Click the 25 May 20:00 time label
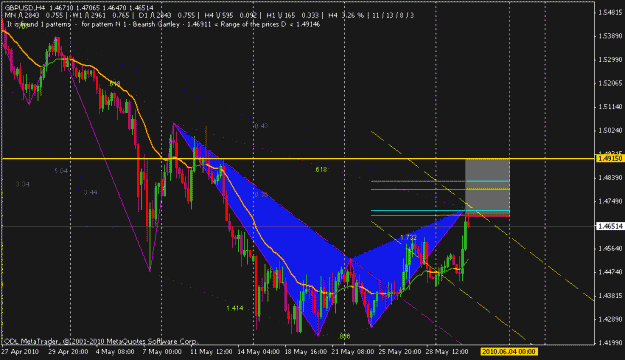This screenshot has height=360, width=625. pos(399,352)
